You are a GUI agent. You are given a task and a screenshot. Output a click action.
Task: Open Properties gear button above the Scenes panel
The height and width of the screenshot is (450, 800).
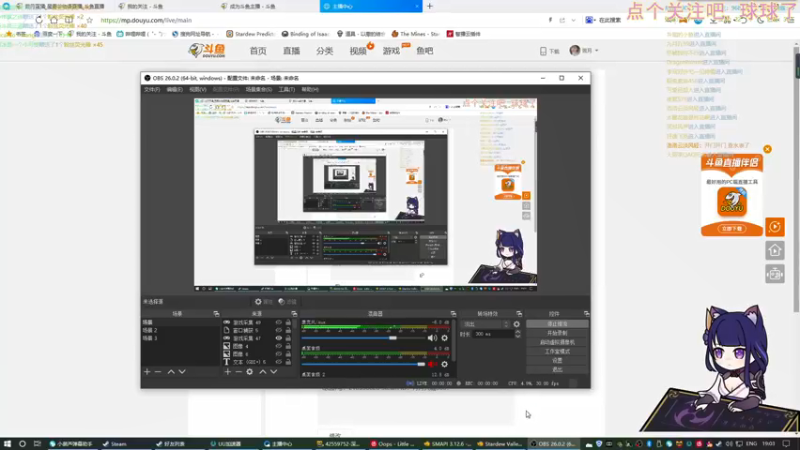263,302
